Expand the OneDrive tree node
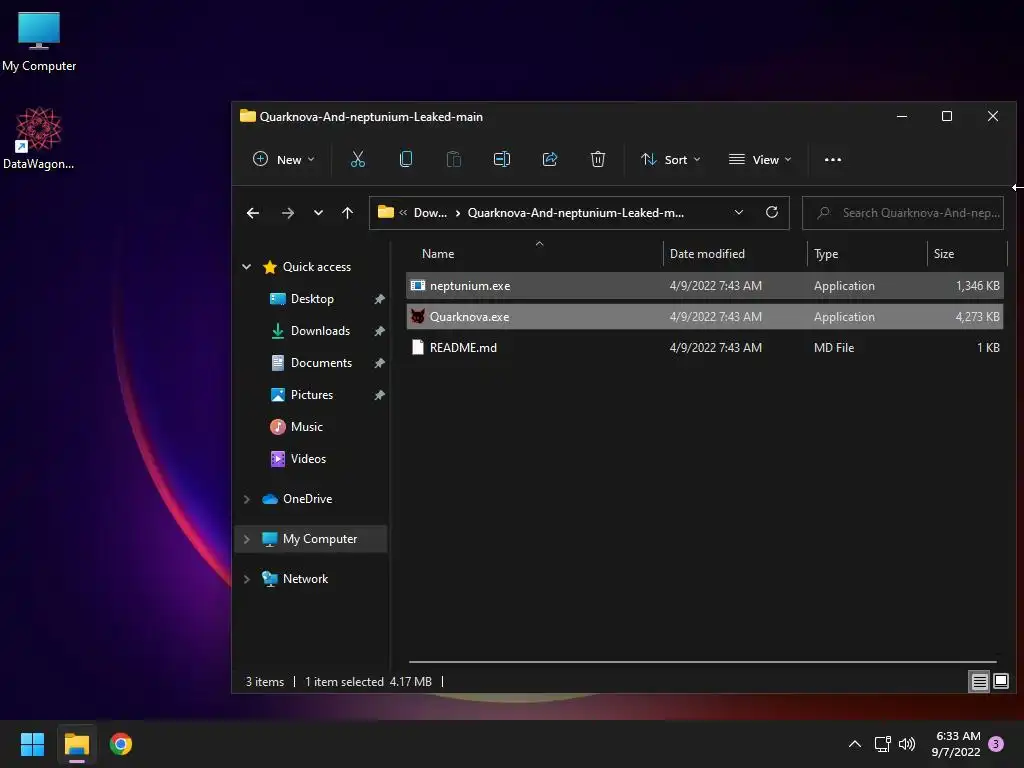The image size is (1024, 768). (x=246, y=499)
